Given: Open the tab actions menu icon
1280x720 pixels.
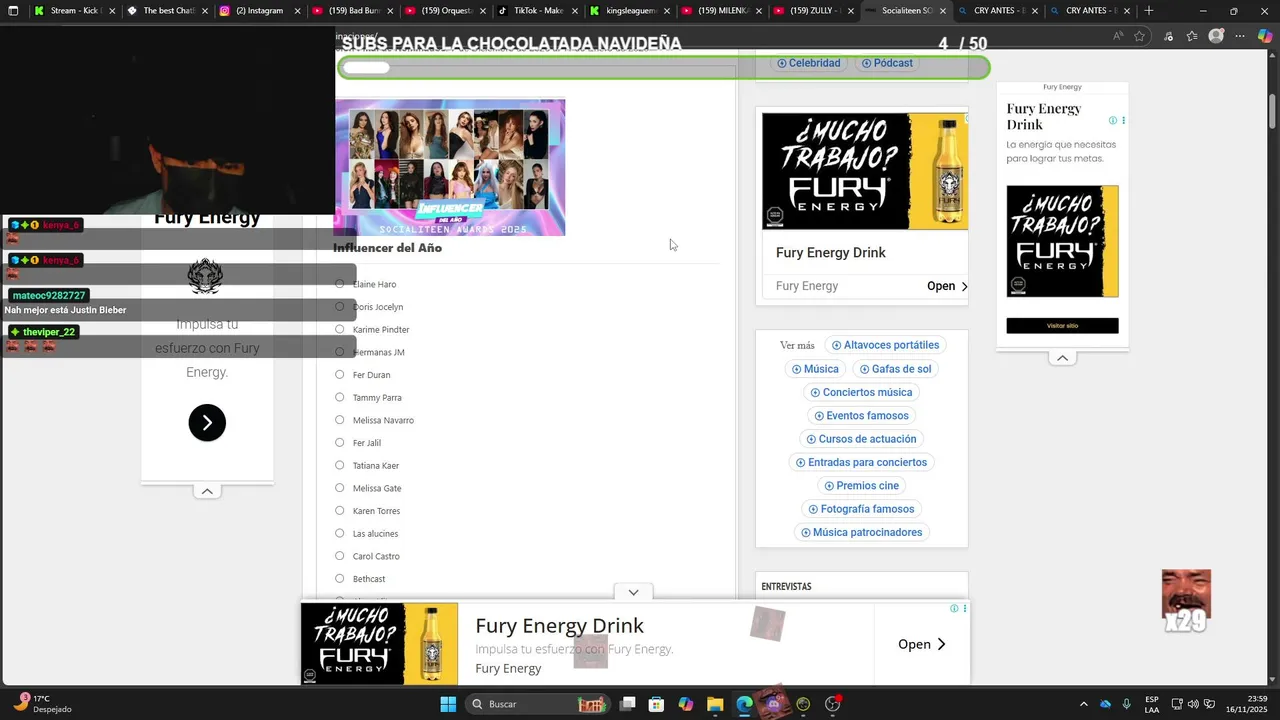Looking at the screenshot, I should pyautogui.click(x=13, y=10).
